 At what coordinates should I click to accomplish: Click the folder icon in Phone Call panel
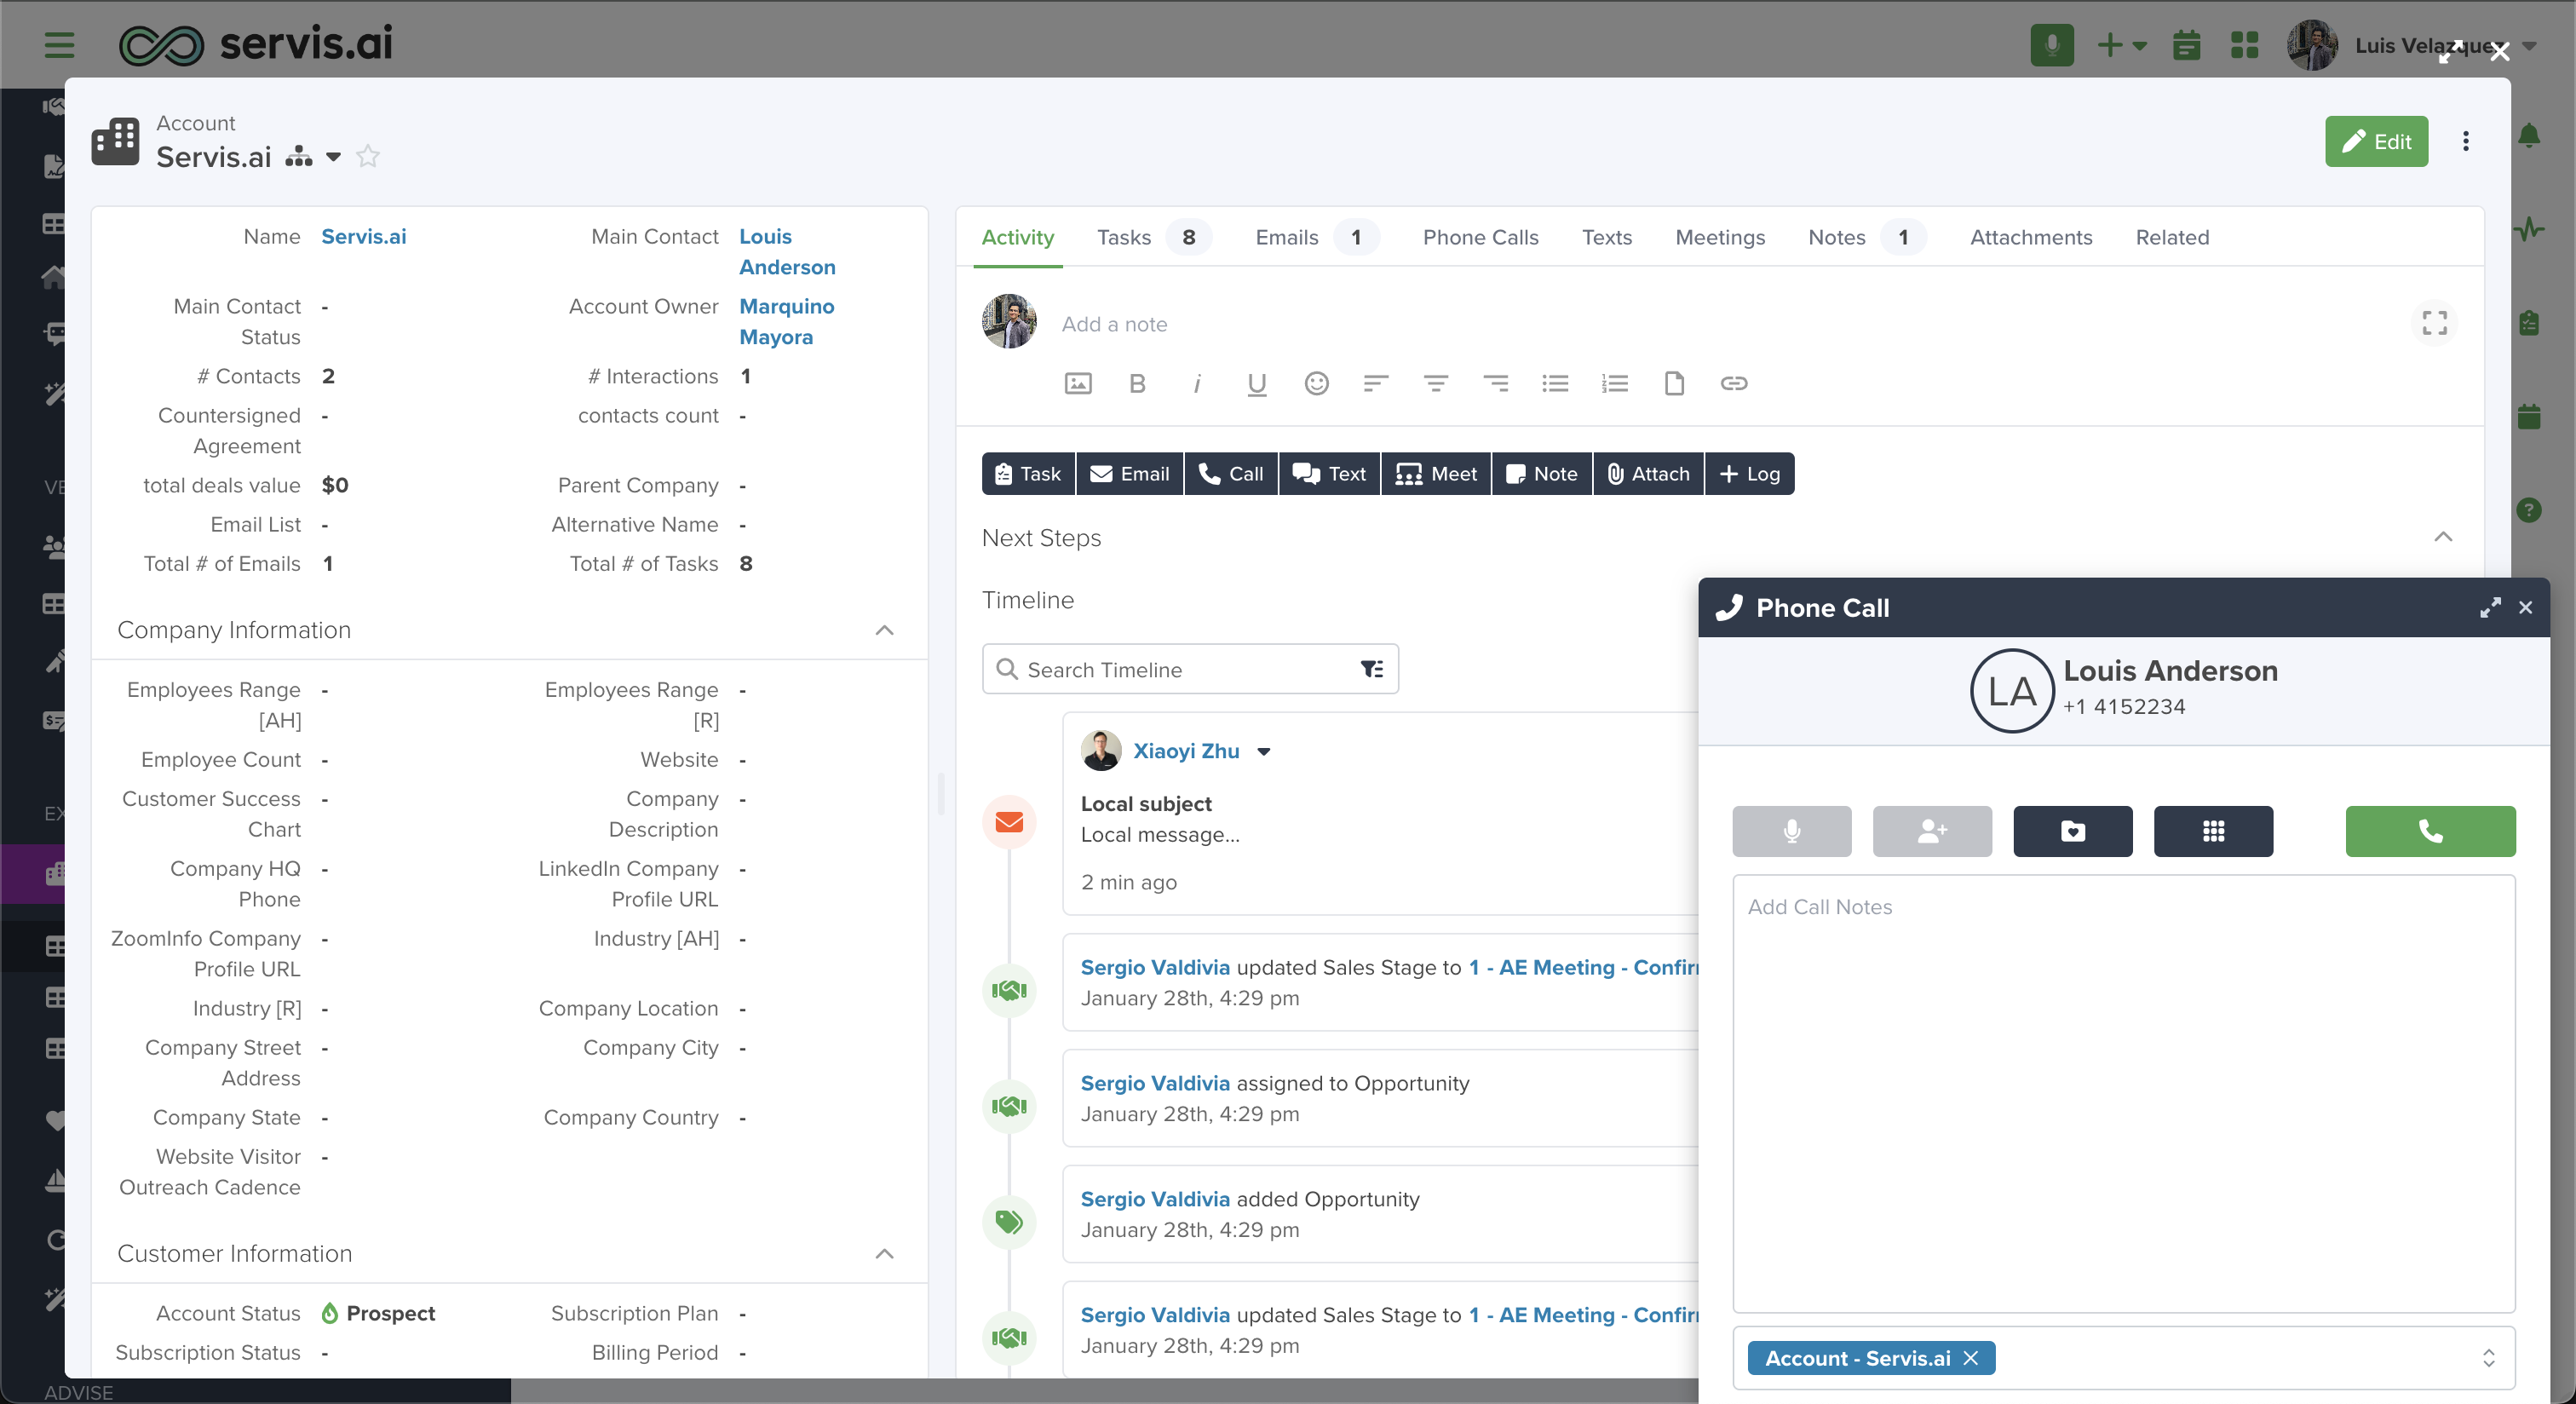[2072, 831]
